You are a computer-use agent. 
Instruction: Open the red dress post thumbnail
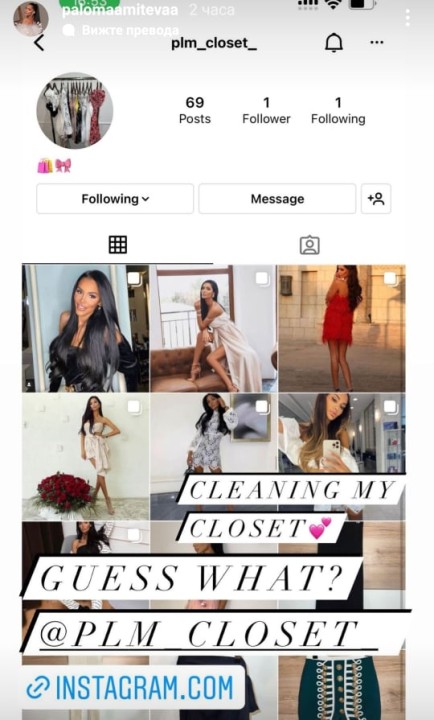tap(342, 328)
